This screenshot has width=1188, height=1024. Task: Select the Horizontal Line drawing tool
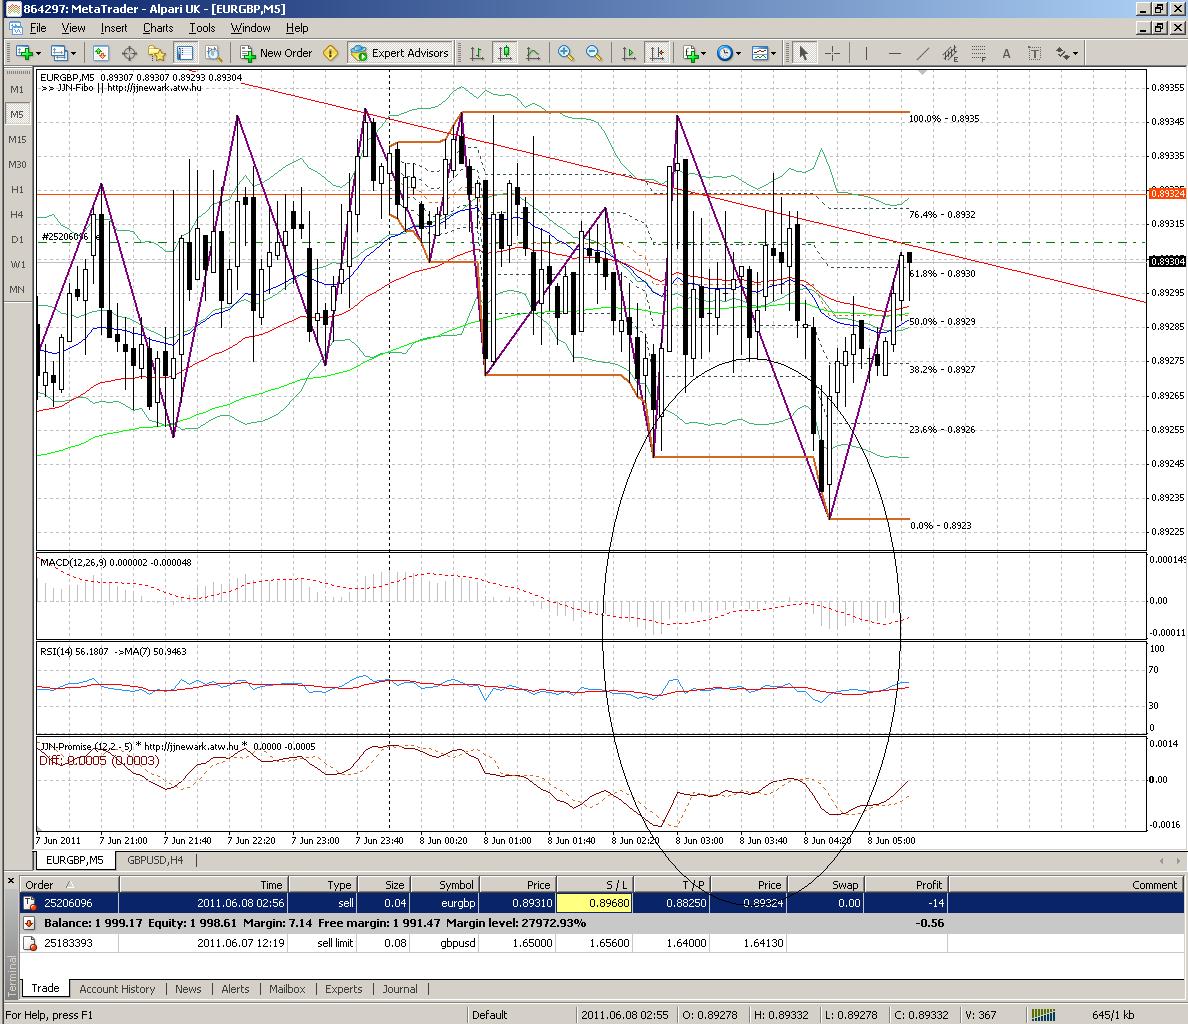click(893, 53)
